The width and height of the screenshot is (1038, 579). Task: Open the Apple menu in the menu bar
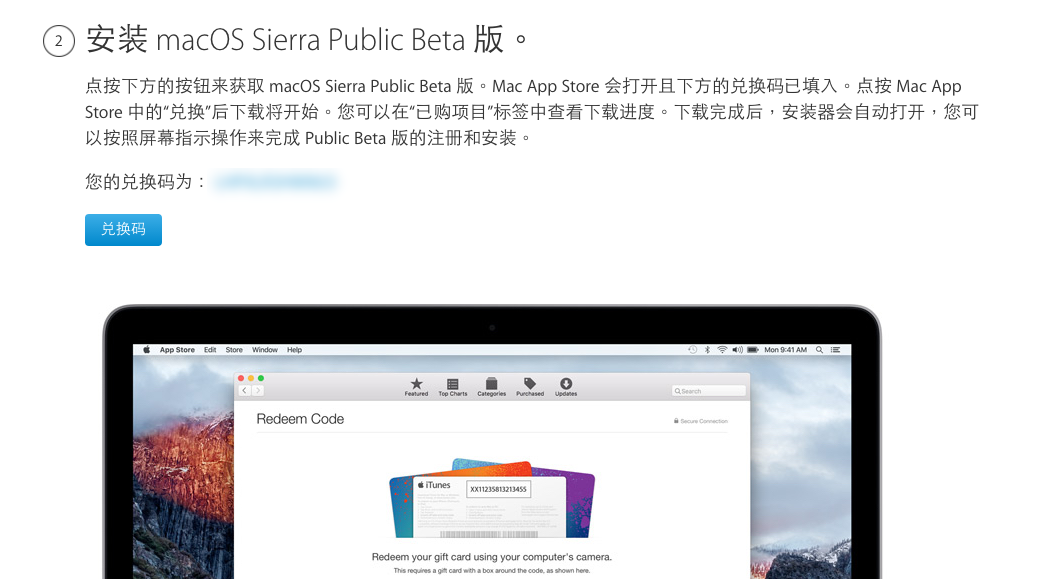coord(146,349)
